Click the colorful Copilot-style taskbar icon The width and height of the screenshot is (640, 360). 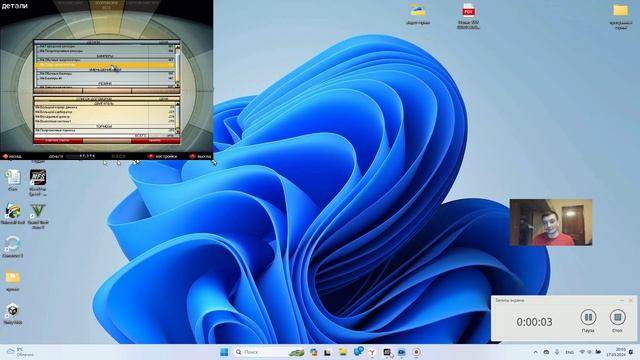coord(313,352)
